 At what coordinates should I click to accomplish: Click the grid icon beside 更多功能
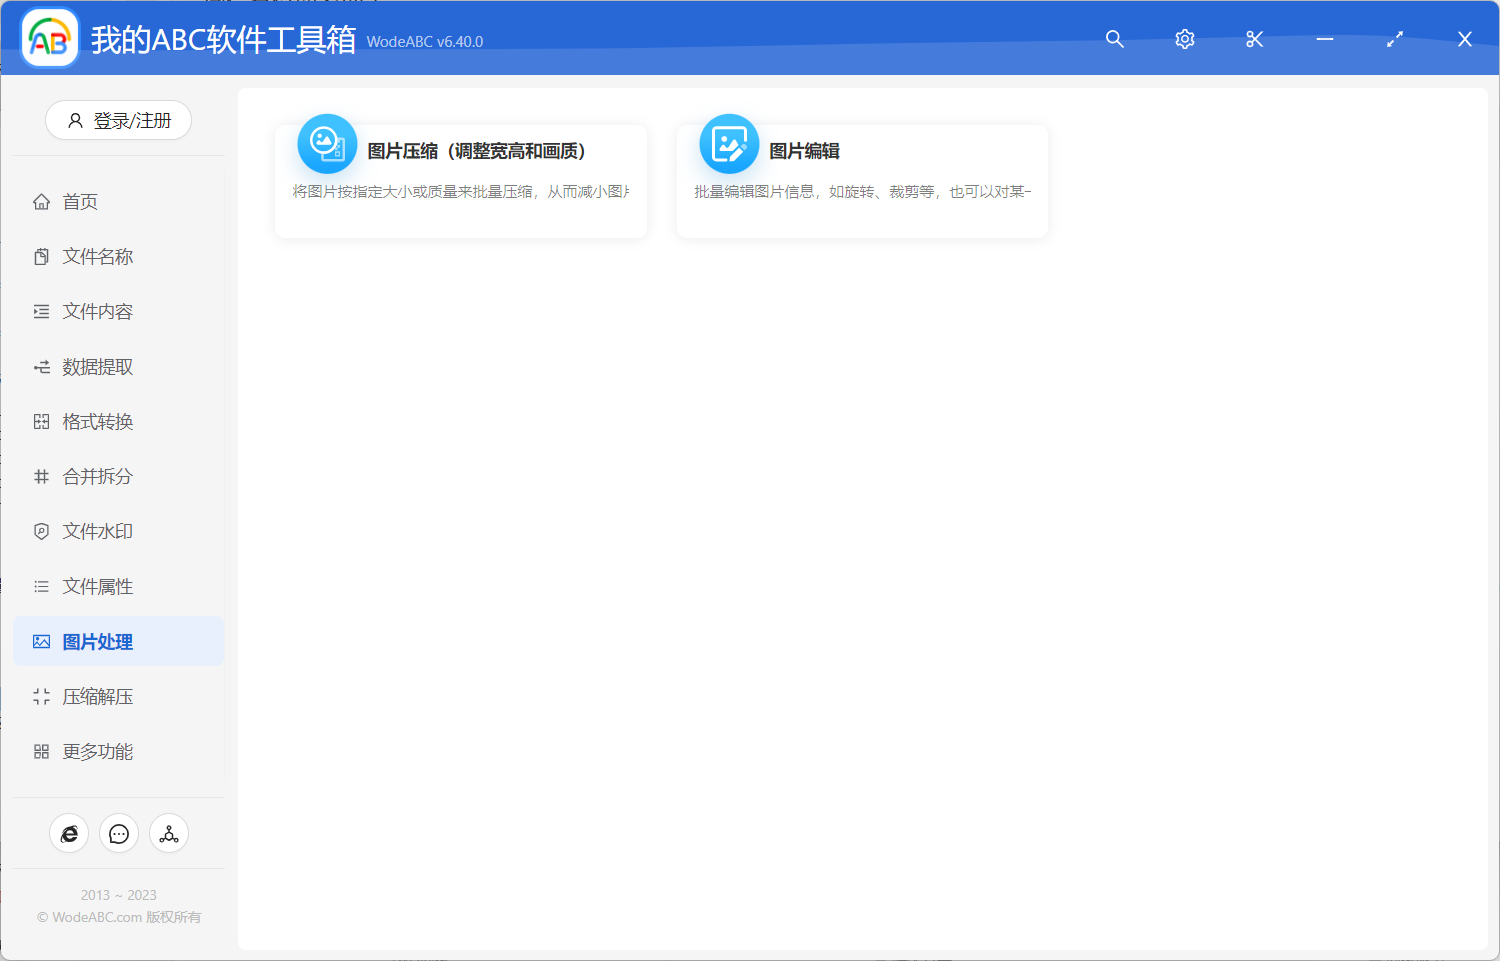[41, 751]
